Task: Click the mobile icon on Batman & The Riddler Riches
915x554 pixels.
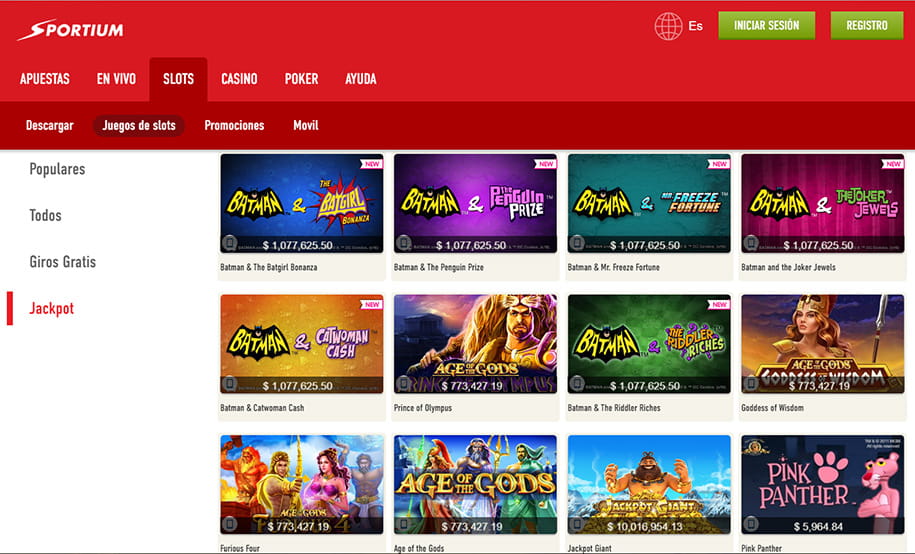Action: pos(577,383)
